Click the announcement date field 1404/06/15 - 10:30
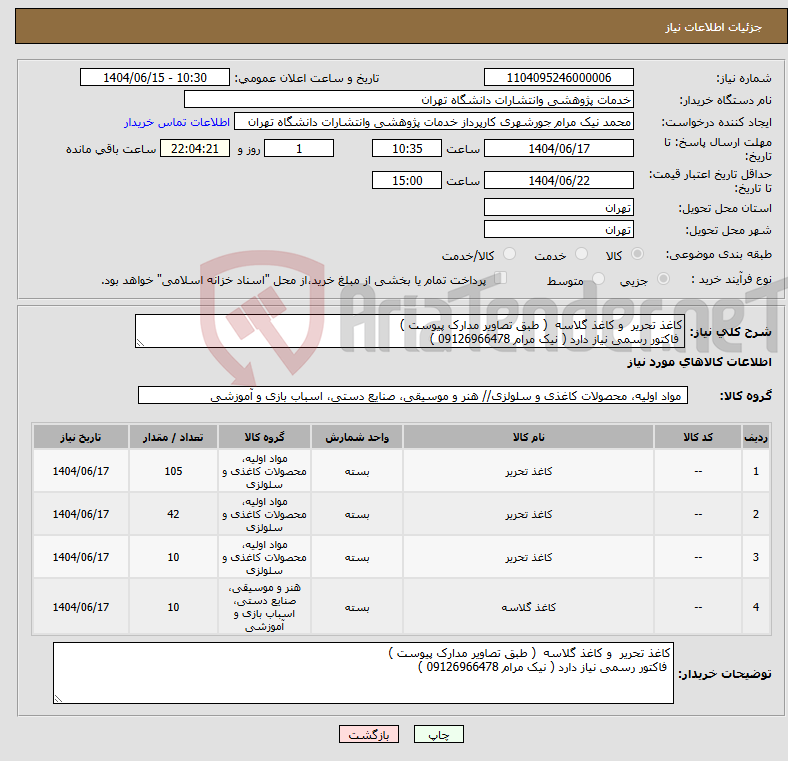 click(155, 77)
